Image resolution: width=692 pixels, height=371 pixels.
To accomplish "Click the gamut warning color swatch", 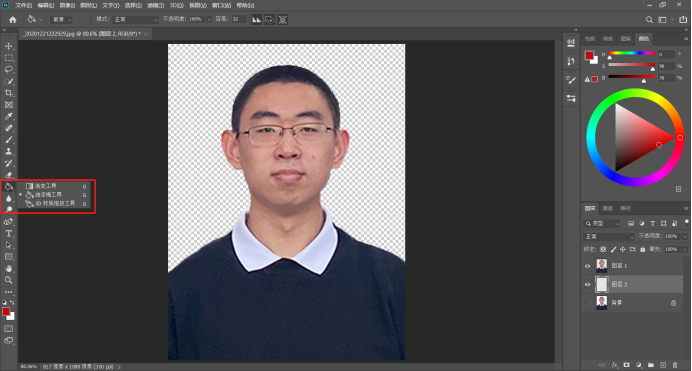I will 594,79.
